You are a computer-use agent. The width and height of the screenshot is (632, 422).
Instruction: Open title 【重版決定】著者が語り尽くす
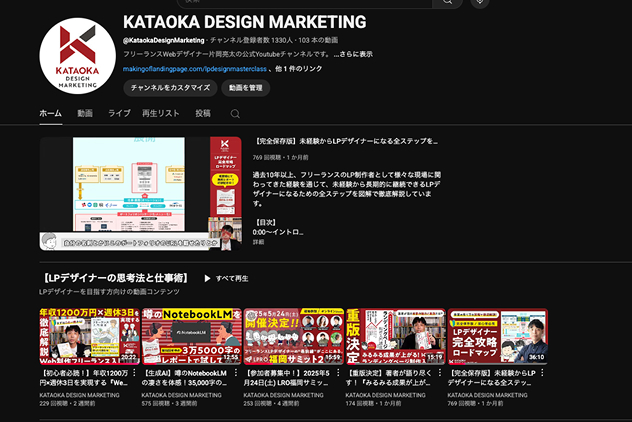389,378
